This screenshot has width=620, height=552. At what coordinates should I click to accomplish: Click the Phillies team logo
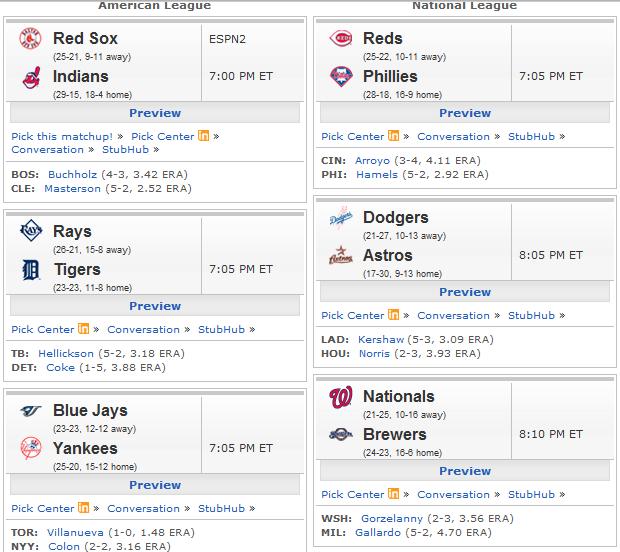(341, 76)
